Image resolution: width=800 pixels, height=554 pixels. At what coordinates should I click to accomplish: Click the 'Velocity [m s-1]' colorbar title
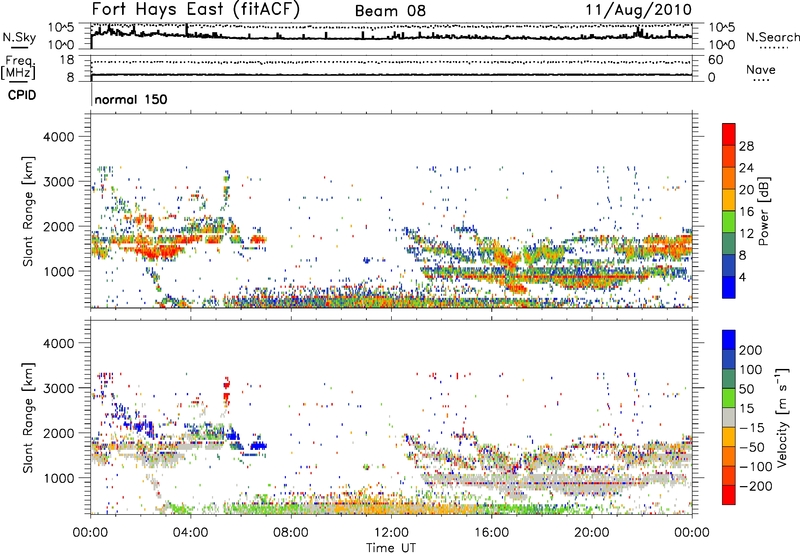pyautogui.click(x=782, y=417)
